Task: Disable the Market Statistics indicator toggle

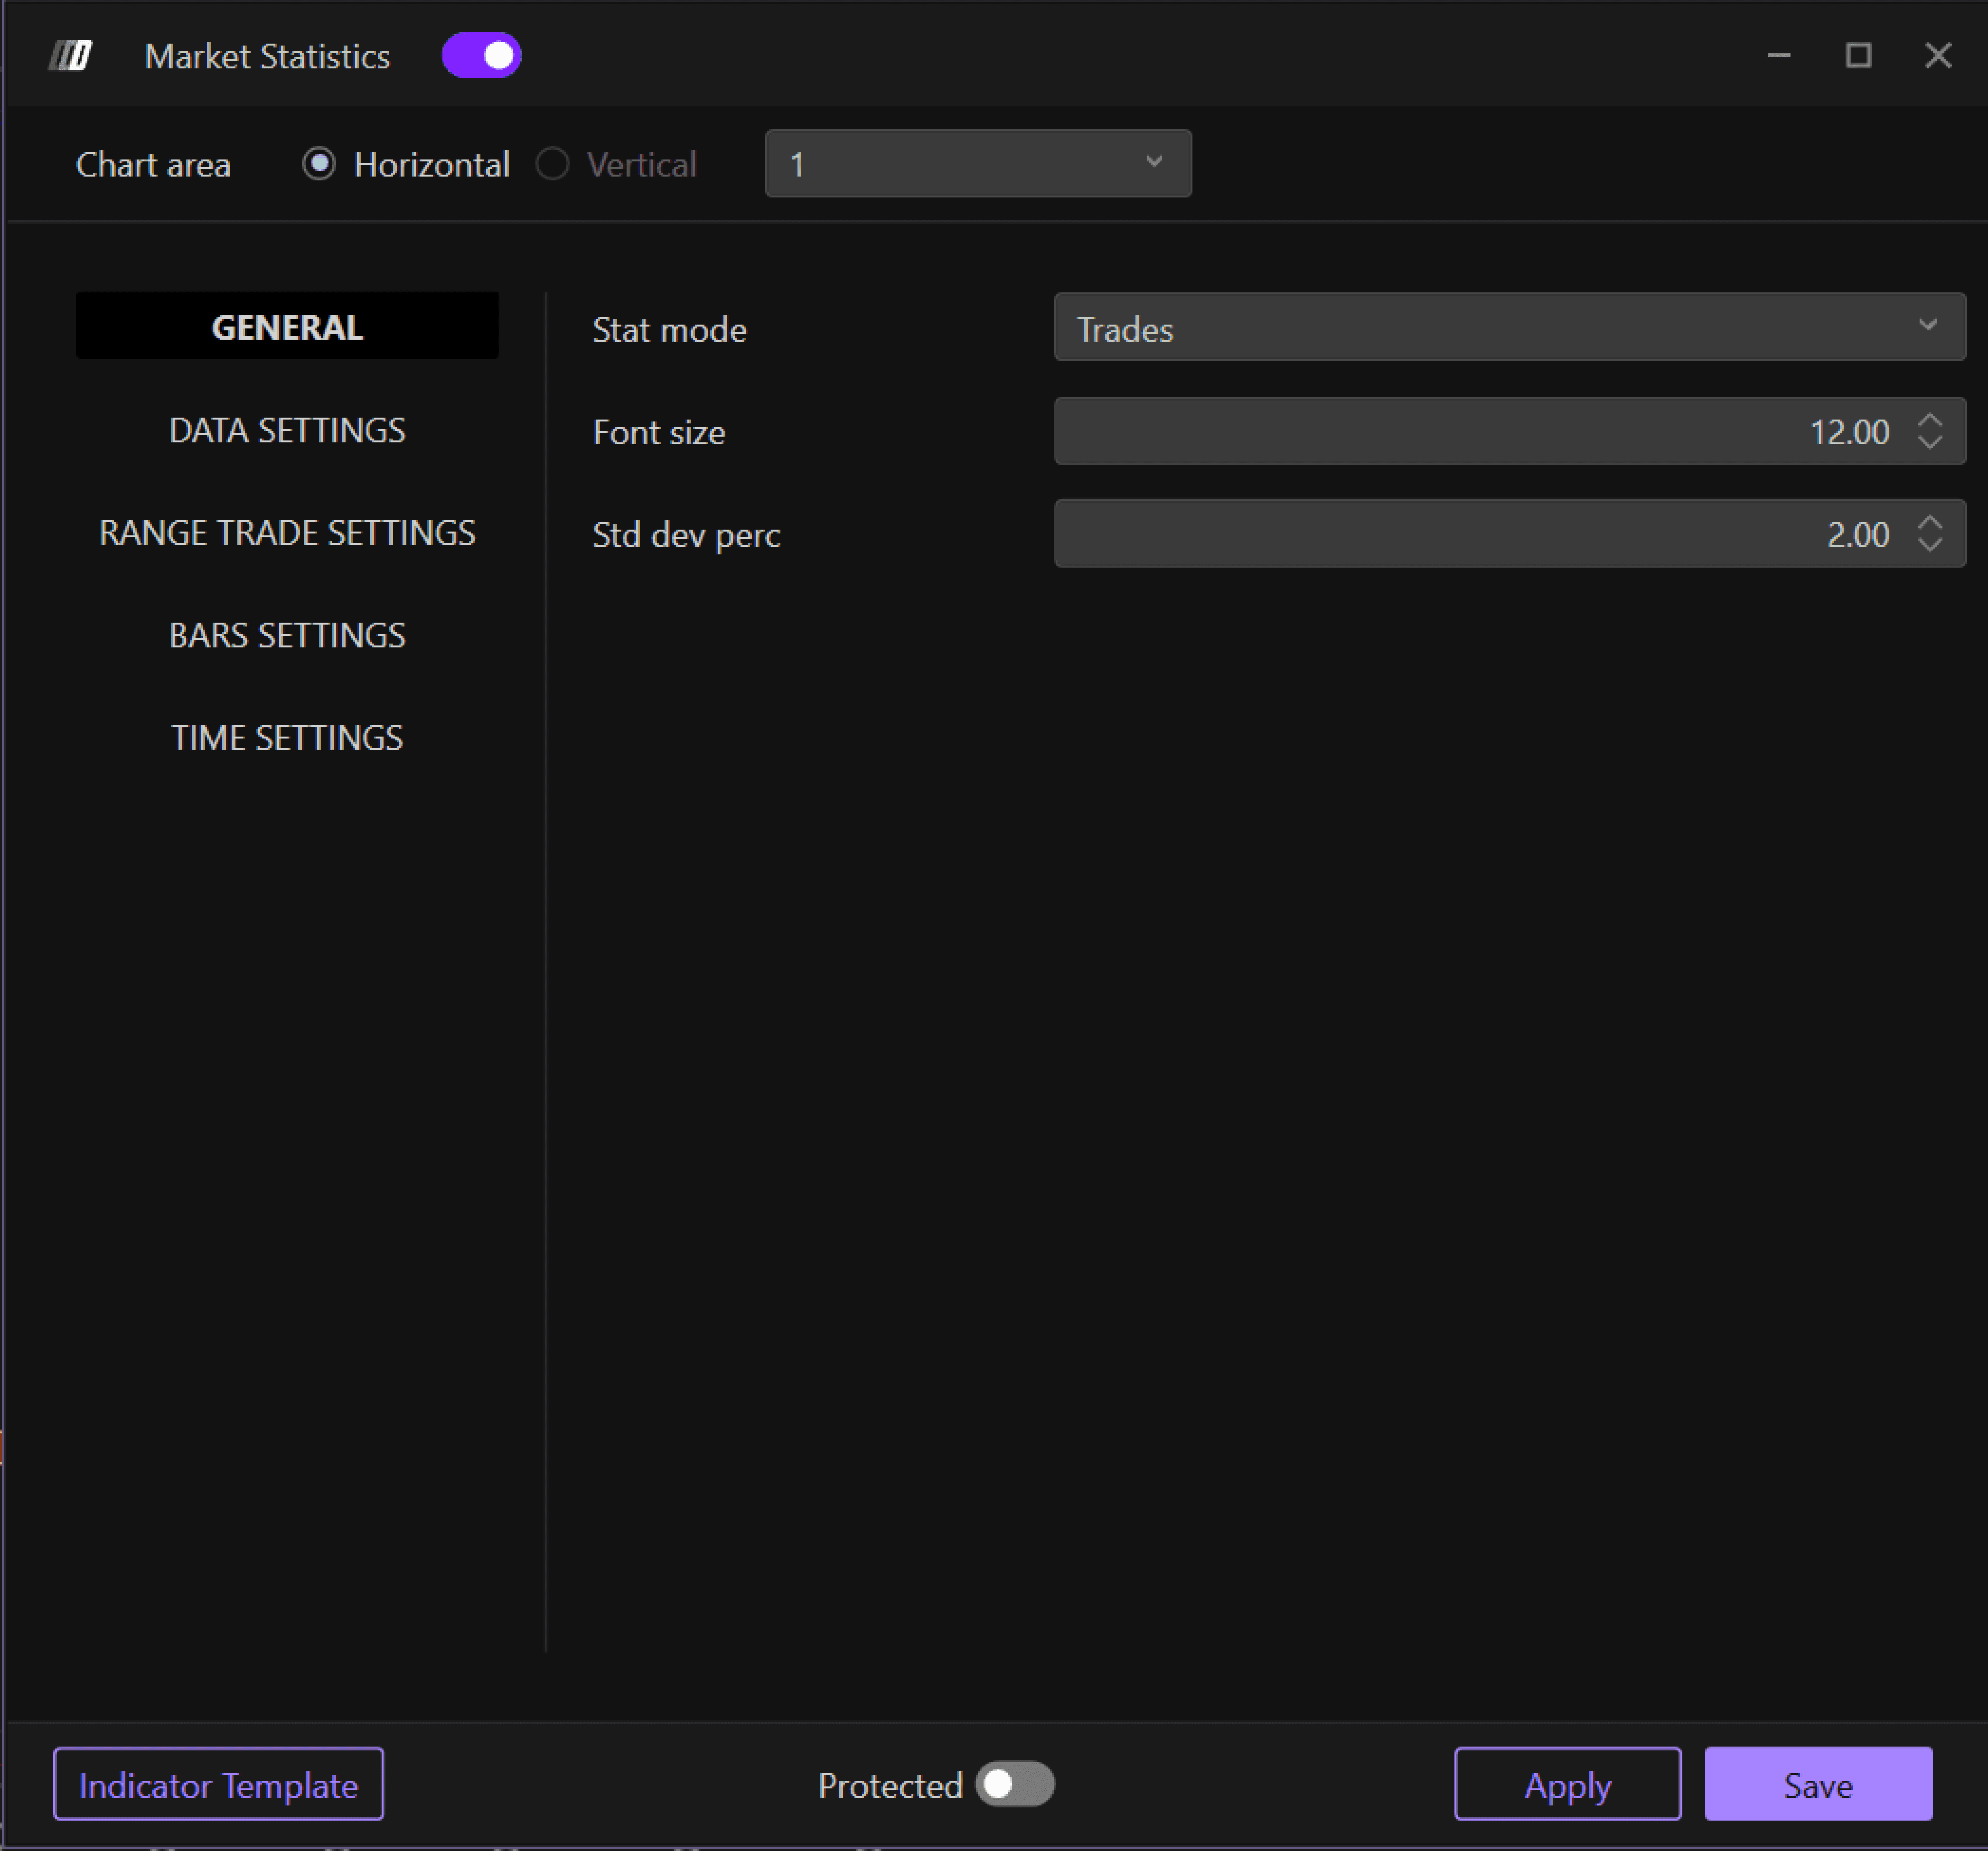Action: pyautogui.click(x=481, y=56)
